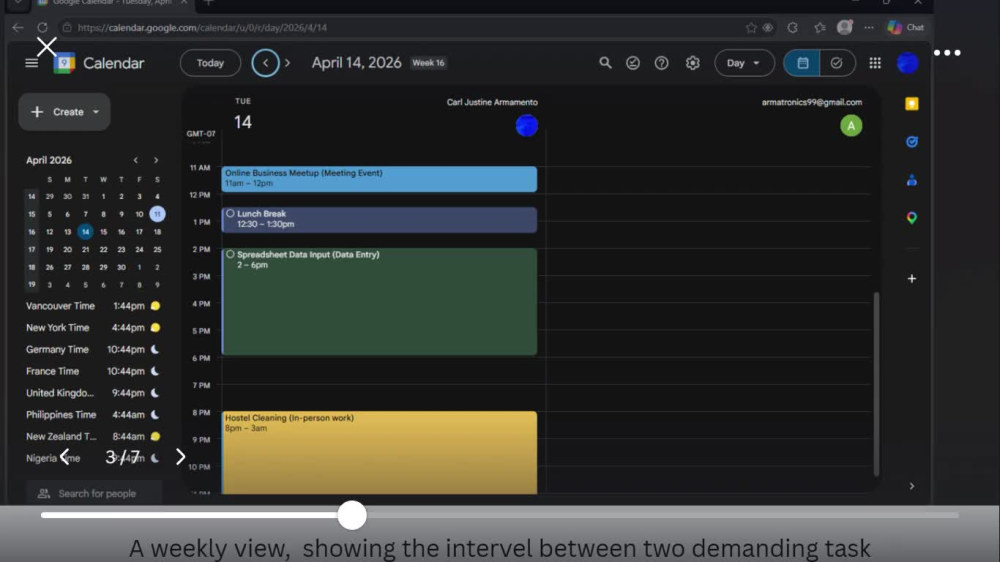Click Vancouver Time world clock
1000x562 pixels.
point(93,306)
